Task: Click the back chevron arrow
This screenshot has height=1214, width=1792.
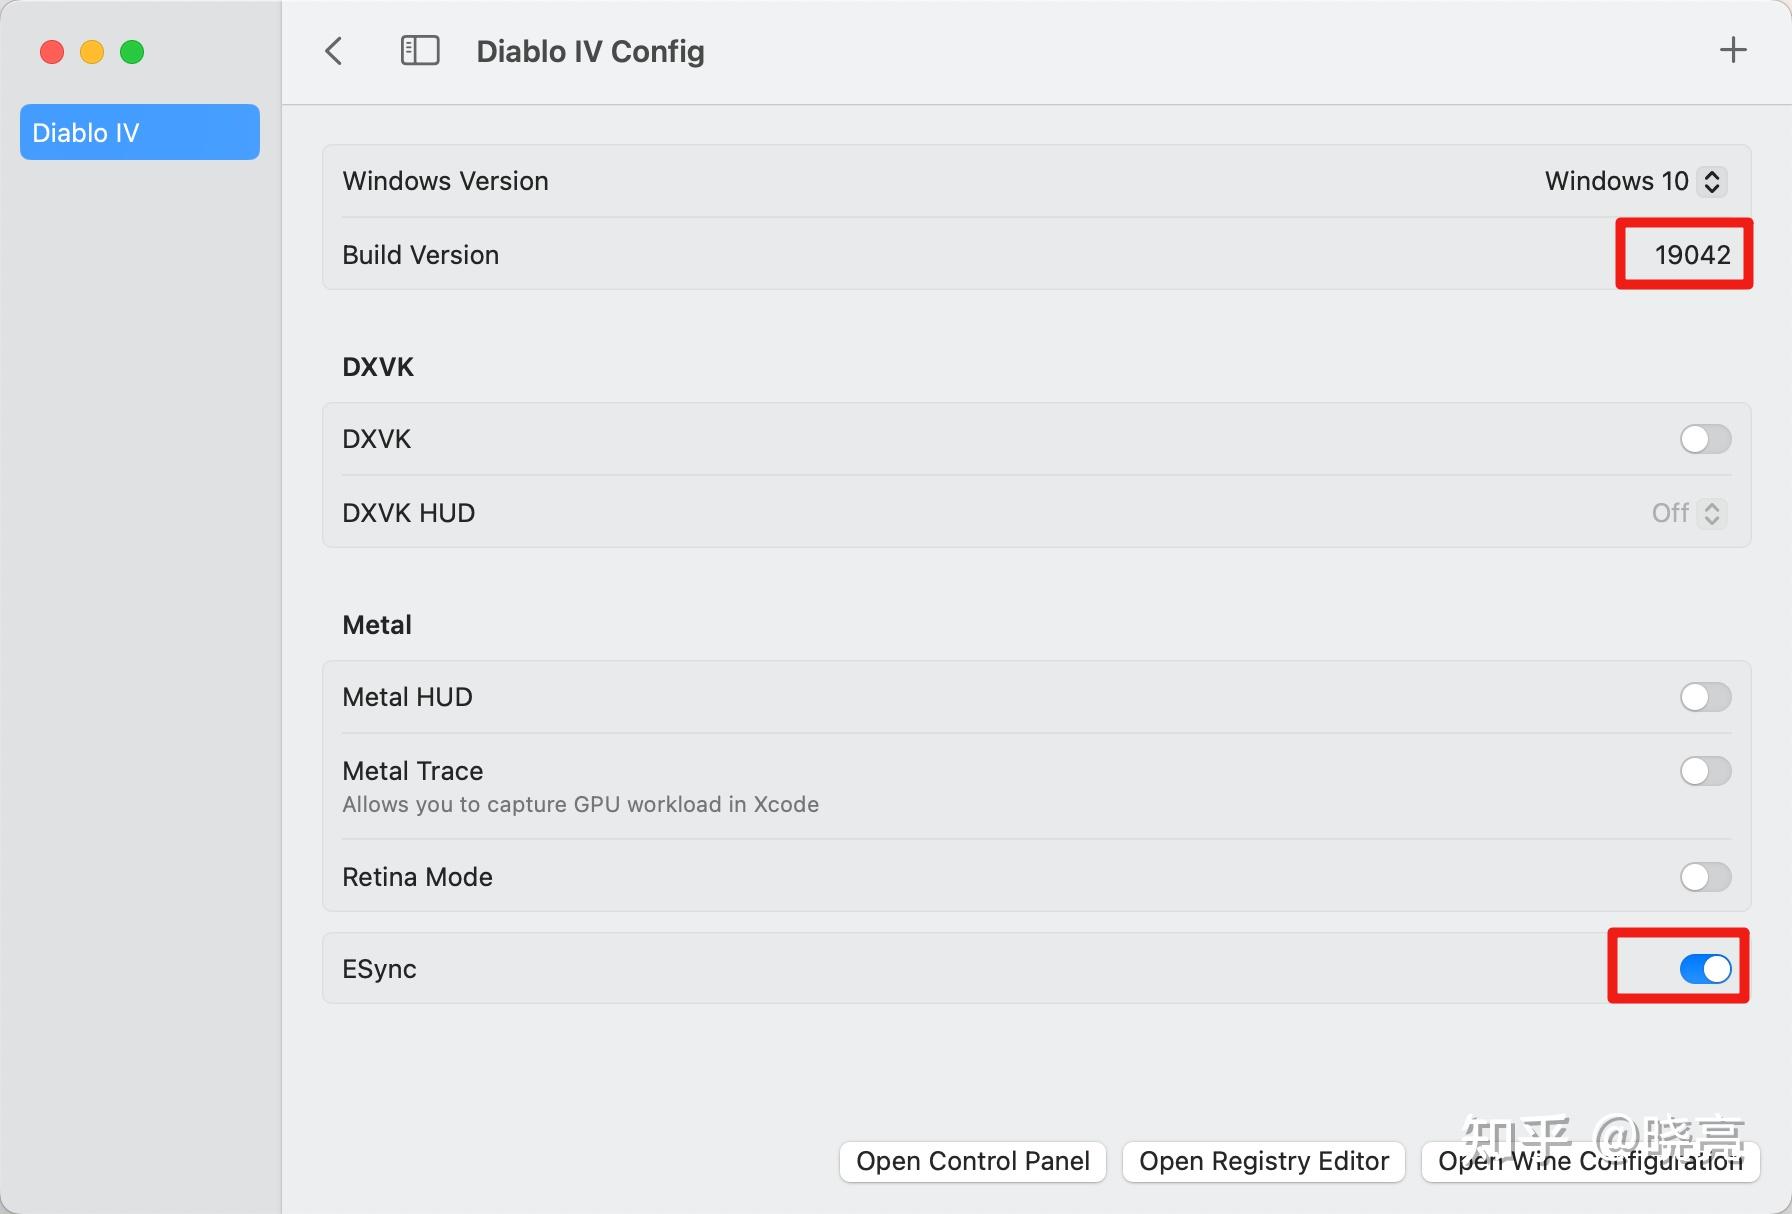Action: (x=335, y=51)
